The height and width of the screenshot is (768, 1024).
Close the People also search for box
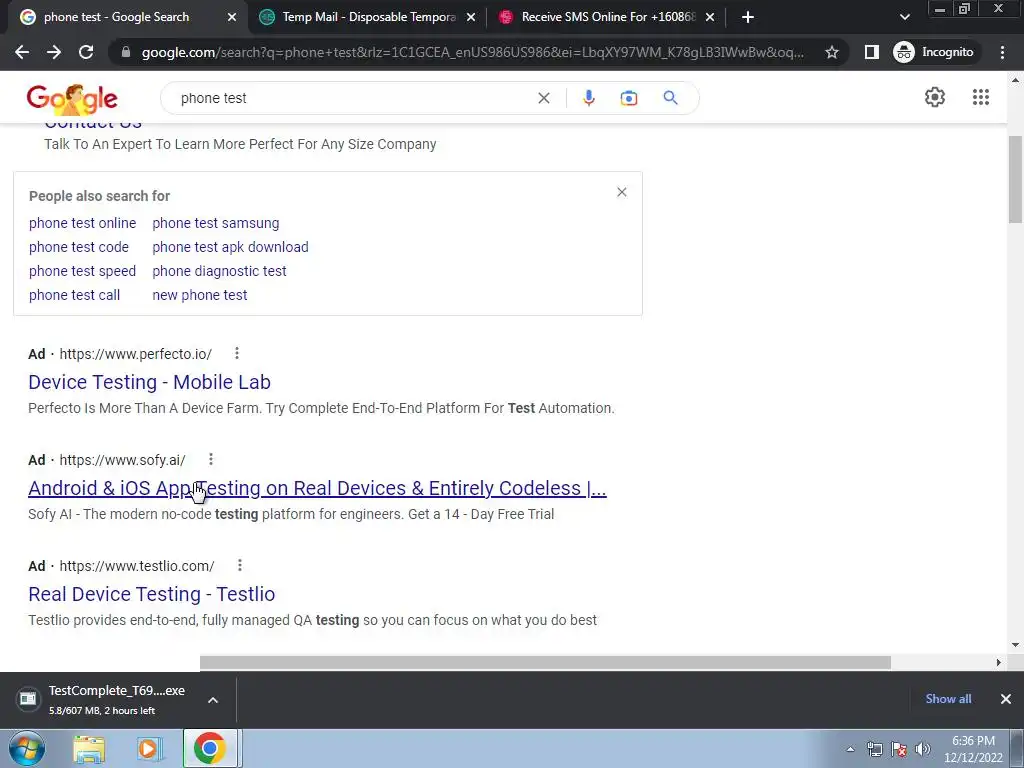tap(622, 192)
